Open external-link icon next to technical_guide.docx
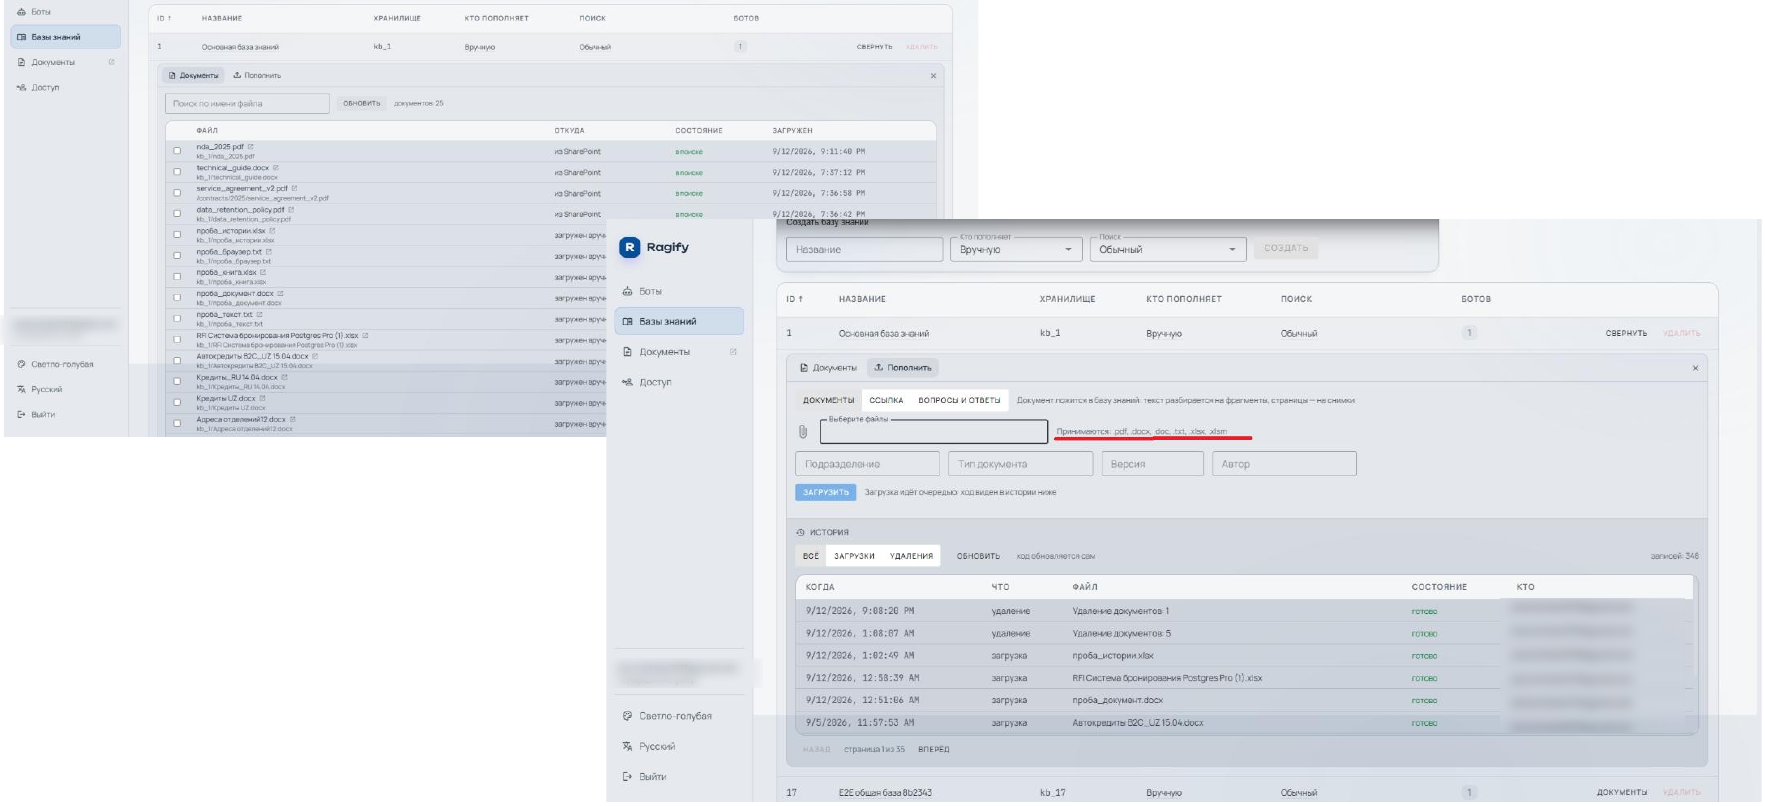This screenshot has width=1765, height=806. [x=276, y=168]
